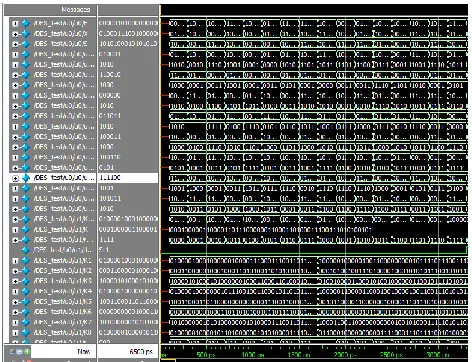
Task: Click the diamond icon of the St1 signal row
Action: 26,250
